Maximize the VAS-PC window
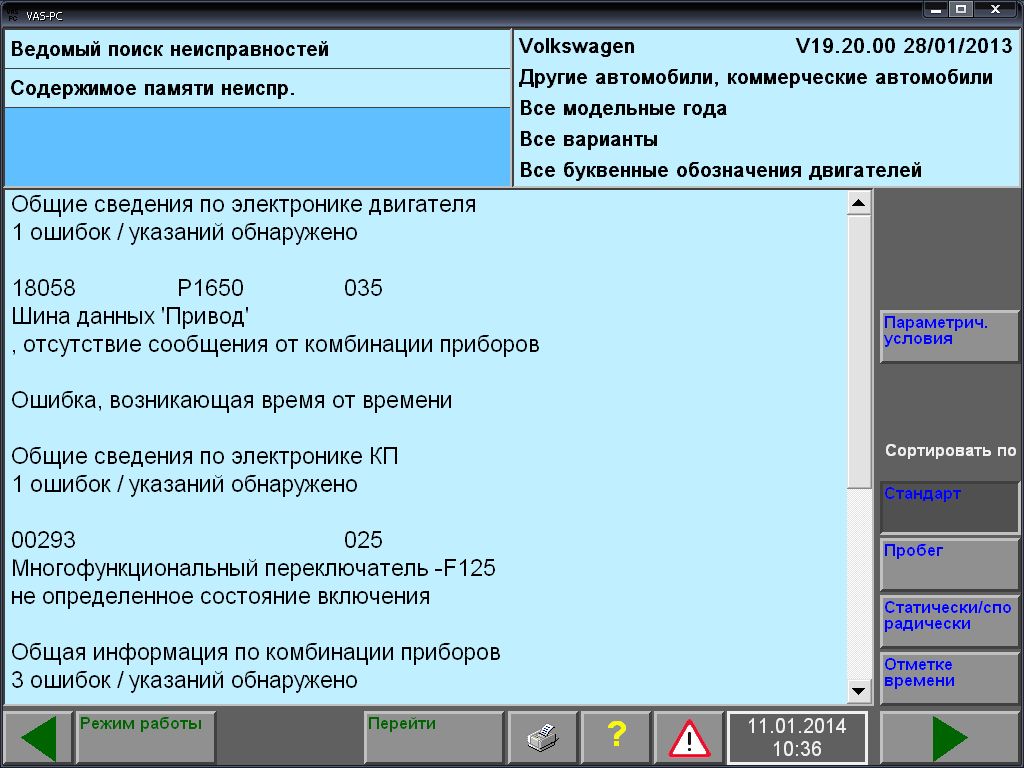The image size is (1024, 768). [x=961, y=10]
